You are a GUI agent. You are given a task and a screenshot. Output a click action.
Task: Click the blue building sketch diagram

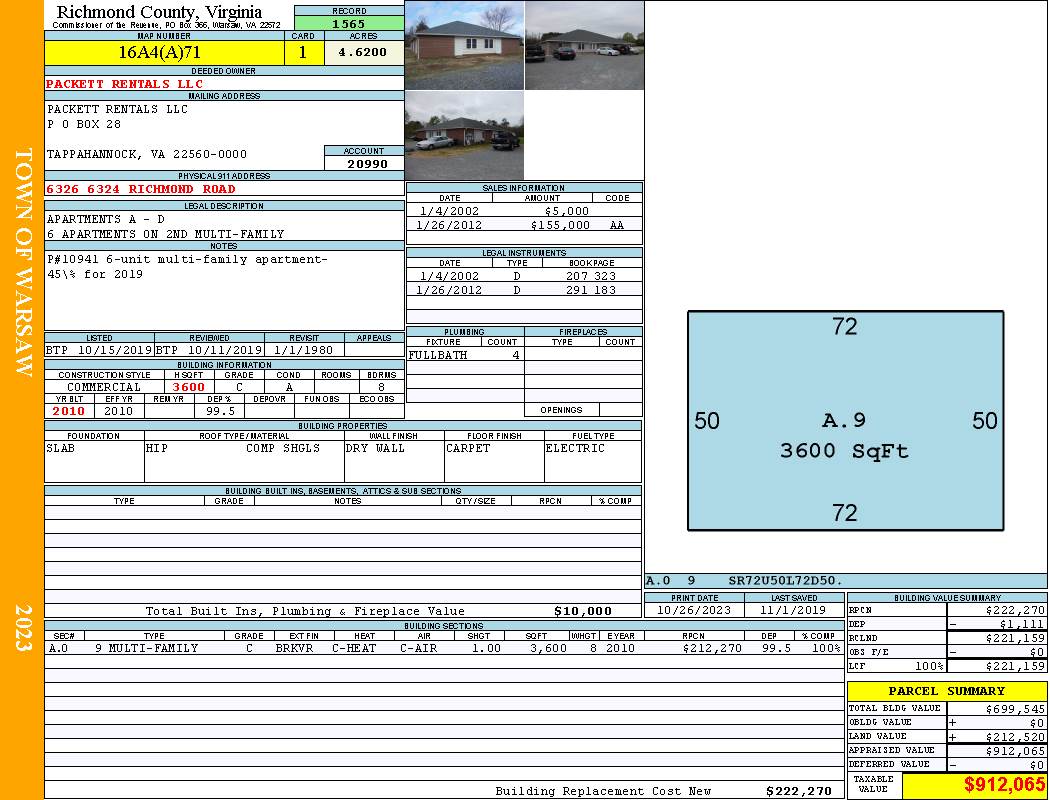click(x=845, y=420)
